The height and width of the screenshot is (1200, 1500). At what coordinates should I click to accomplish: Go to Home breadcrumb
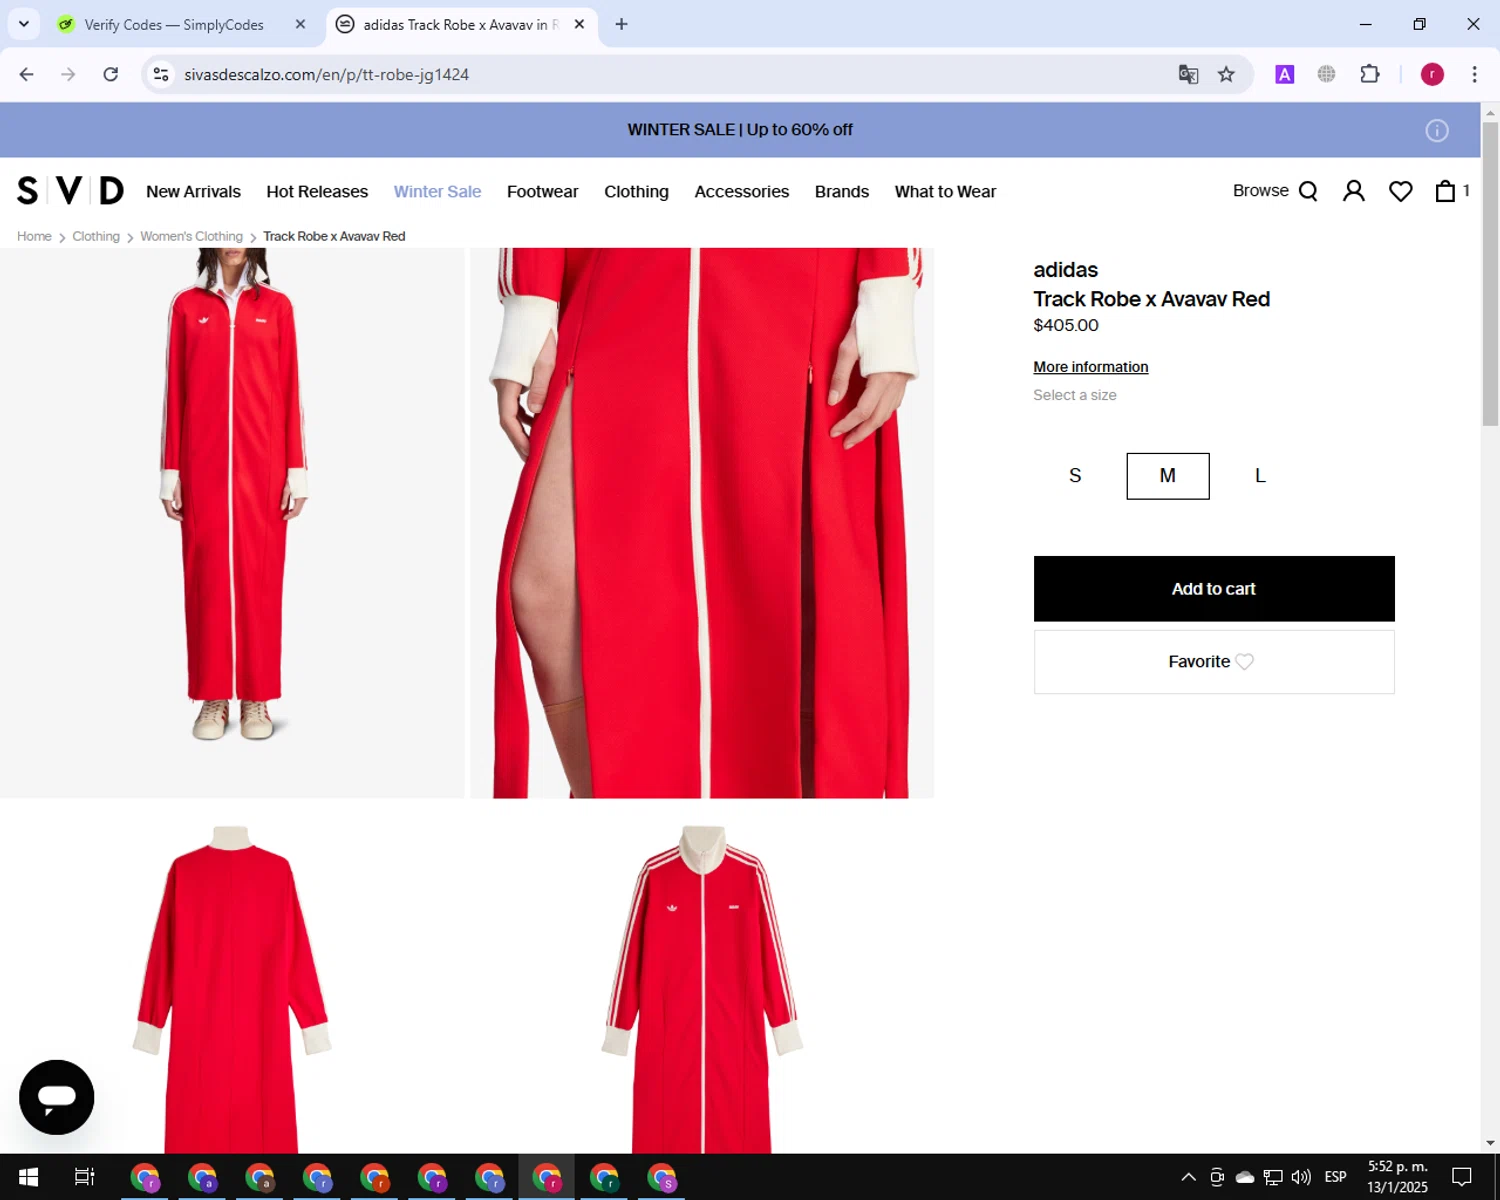click(34, 236)
